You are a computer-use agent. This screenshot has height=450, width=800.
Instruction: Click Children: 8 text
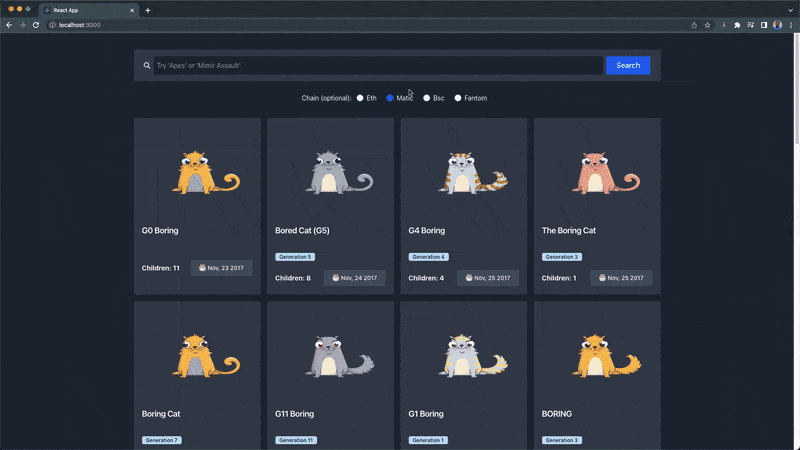[x=293, y=278]
